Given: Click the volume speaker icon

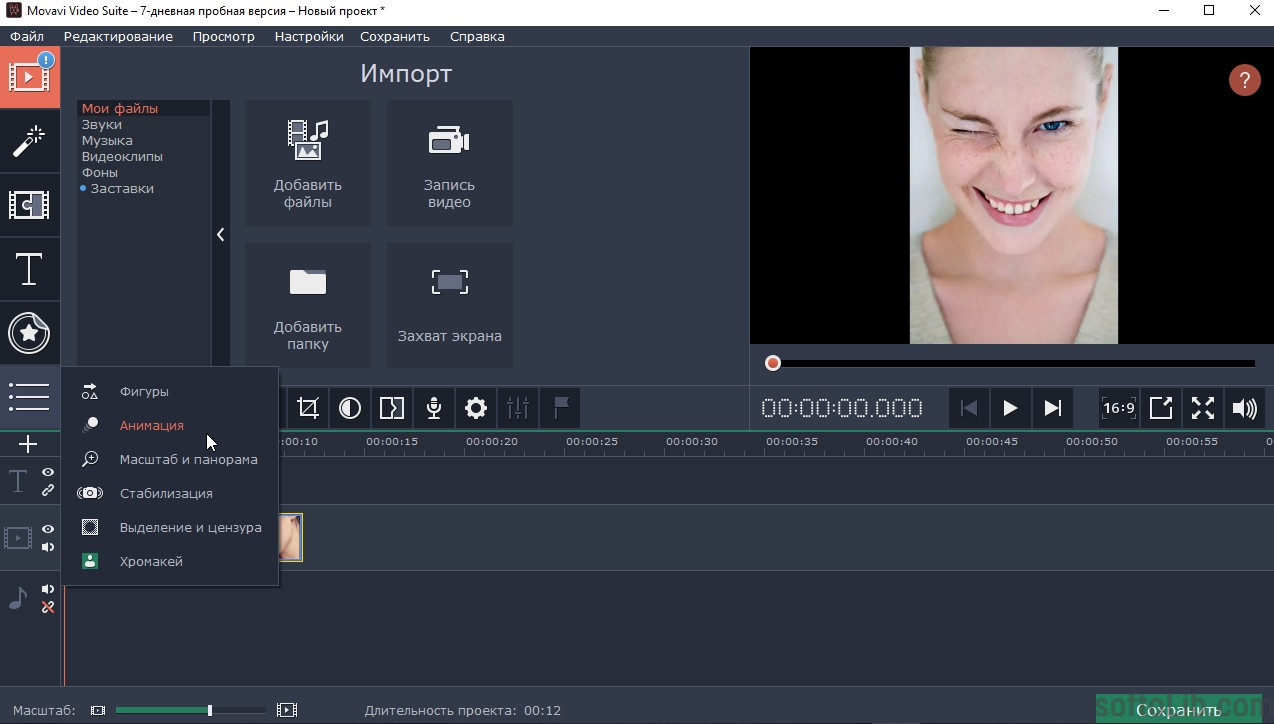Looking at the screenshot, I should pyautogui.click(x=1245, y=408).
